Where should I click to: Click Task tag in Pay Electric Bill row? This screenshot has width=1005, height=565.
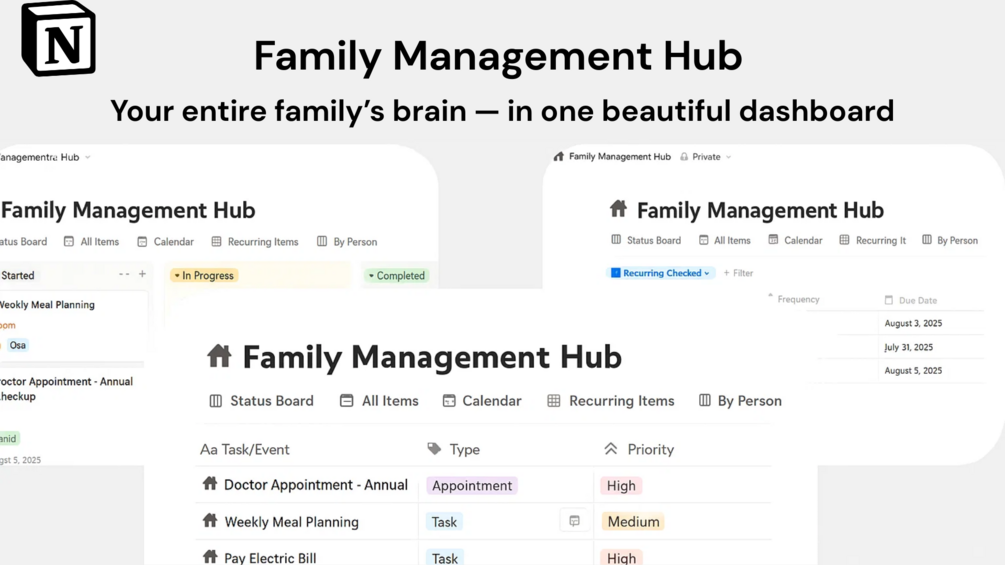pos(445,557)
